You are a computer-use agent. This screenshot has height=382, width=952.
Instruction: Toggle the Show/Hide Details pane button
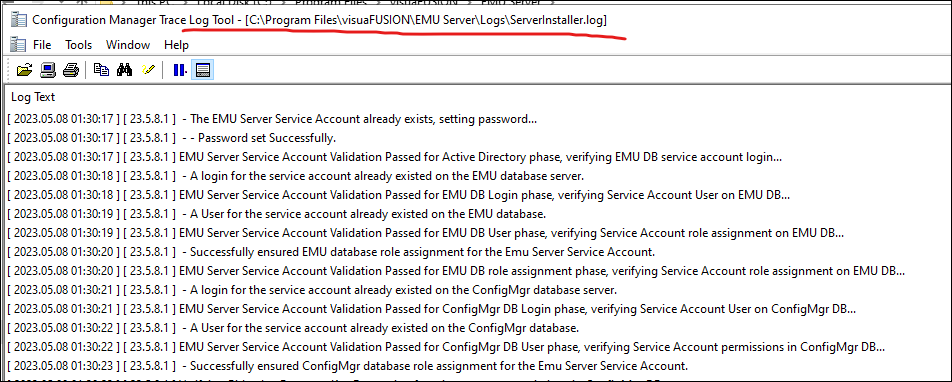203,70
